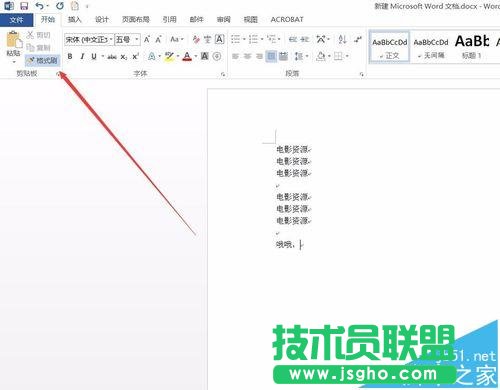Click the Phonetic Guide (拼音) icon

pyautogui.click(x=207, y=40)
